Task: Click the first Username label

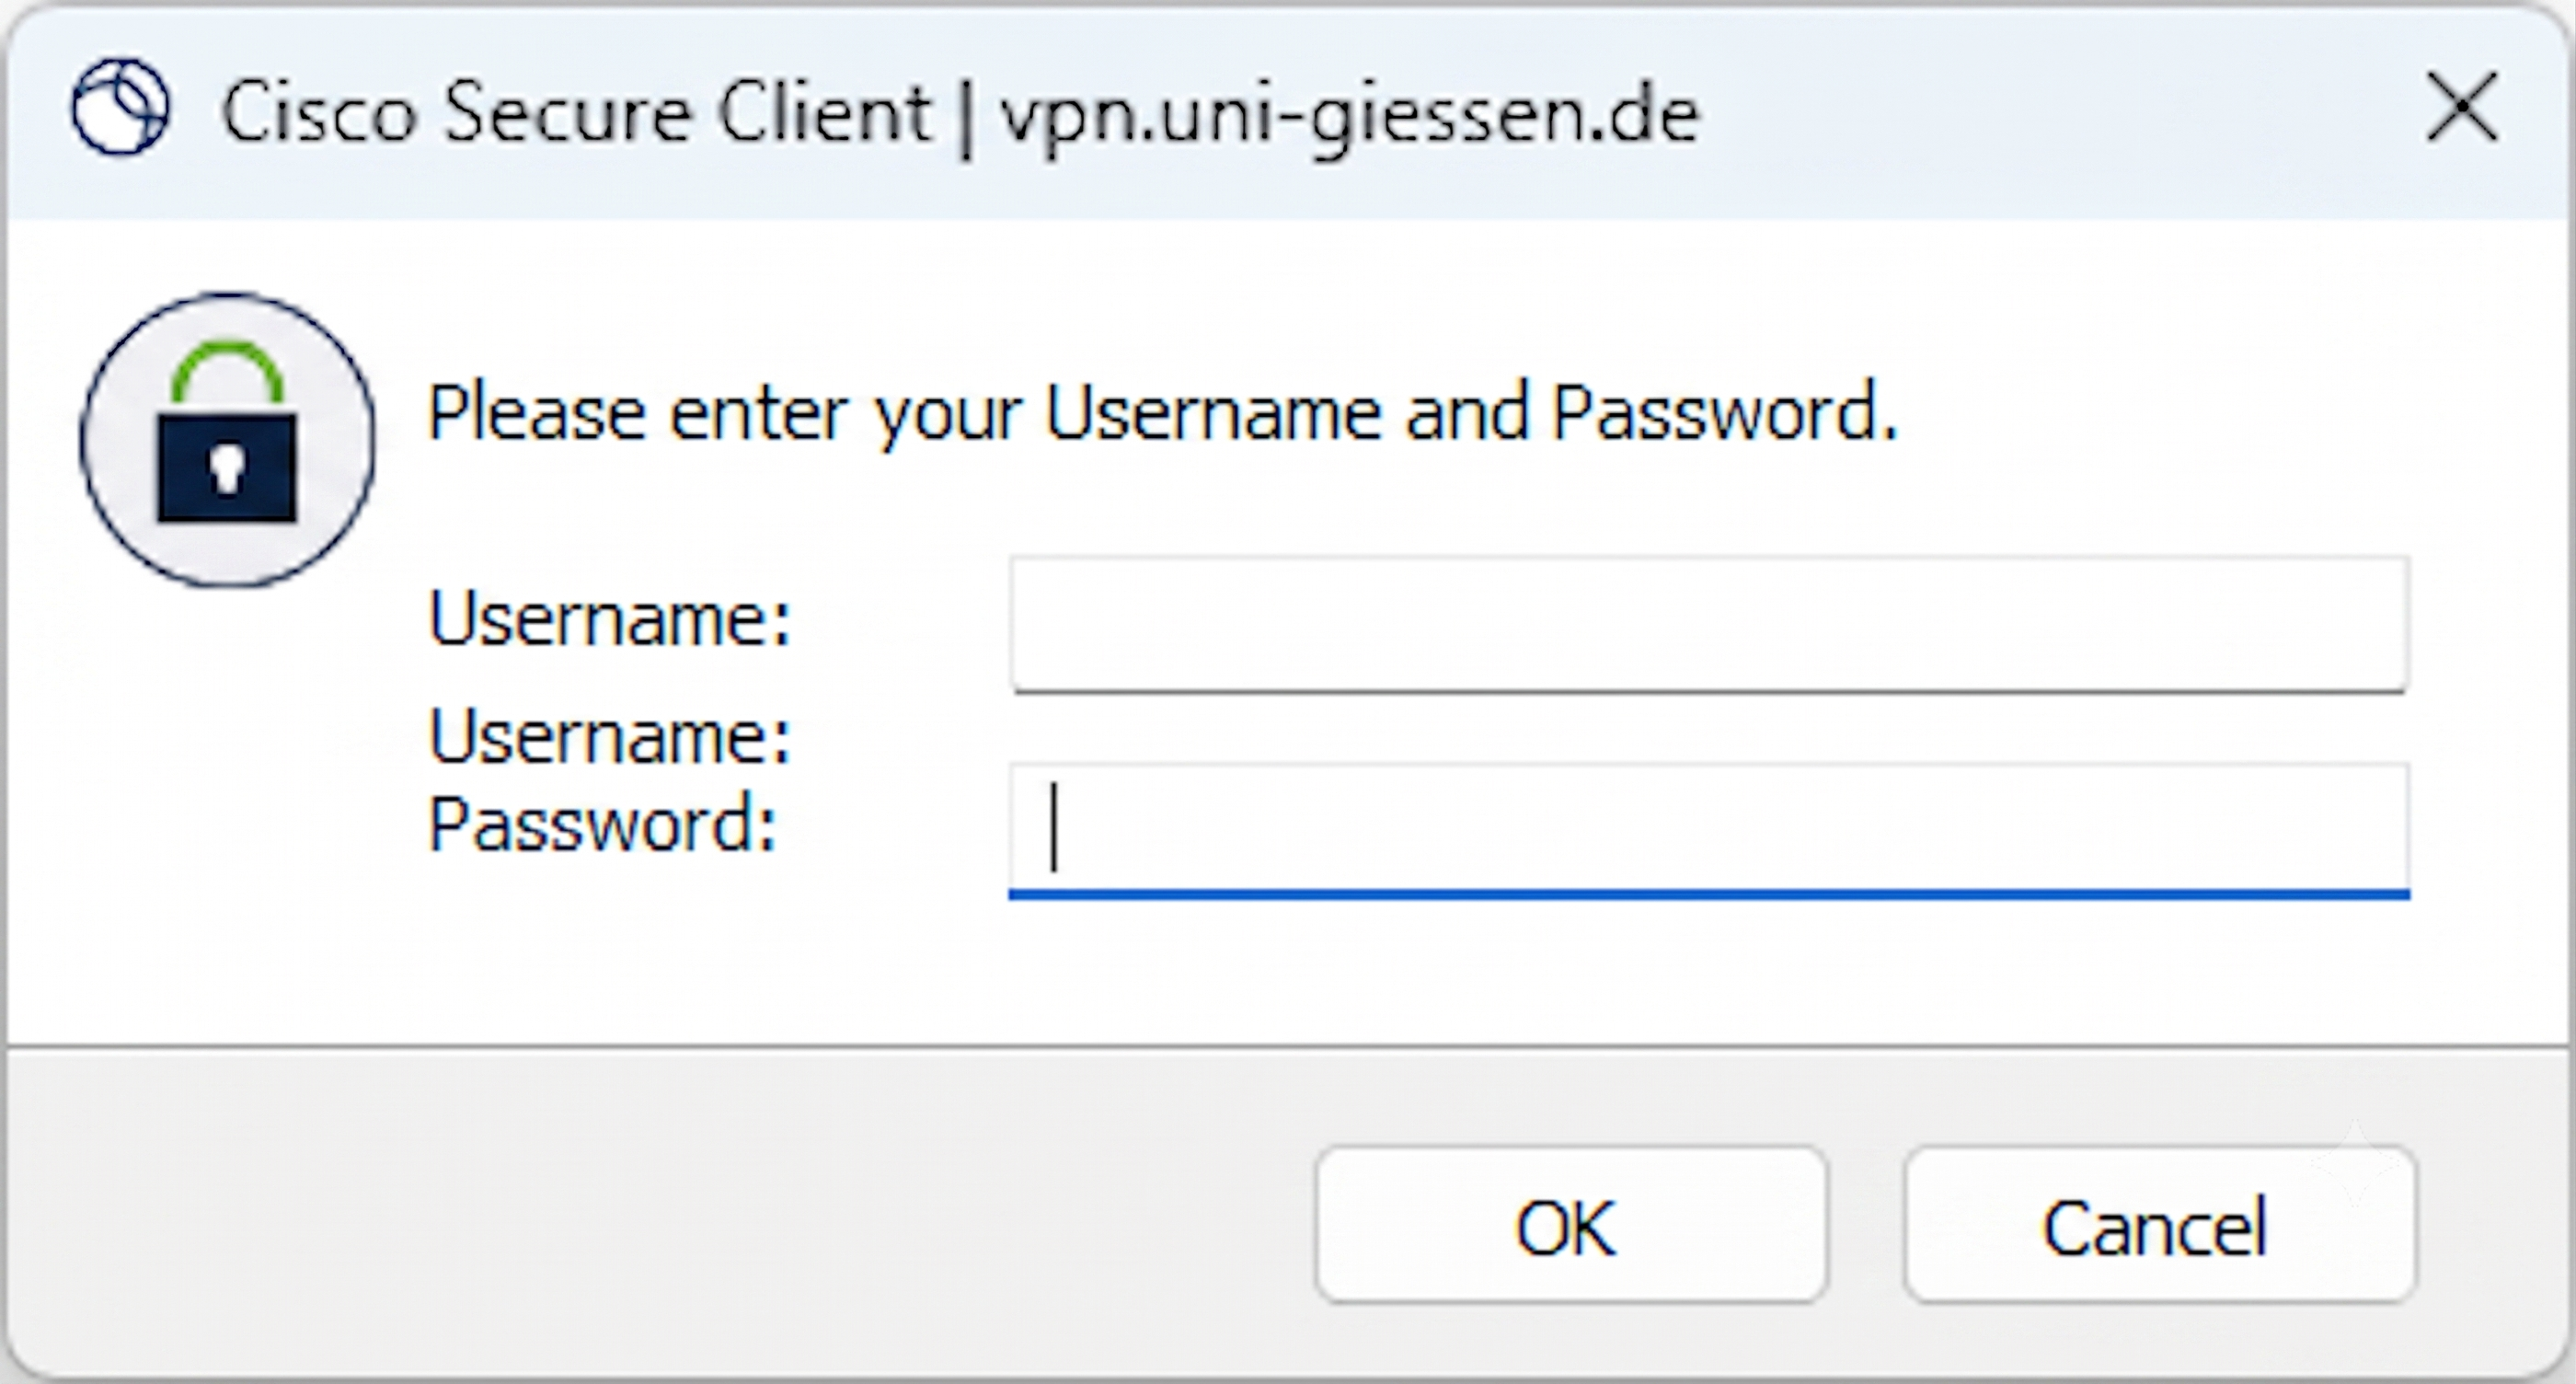Action: pos(609,619)
